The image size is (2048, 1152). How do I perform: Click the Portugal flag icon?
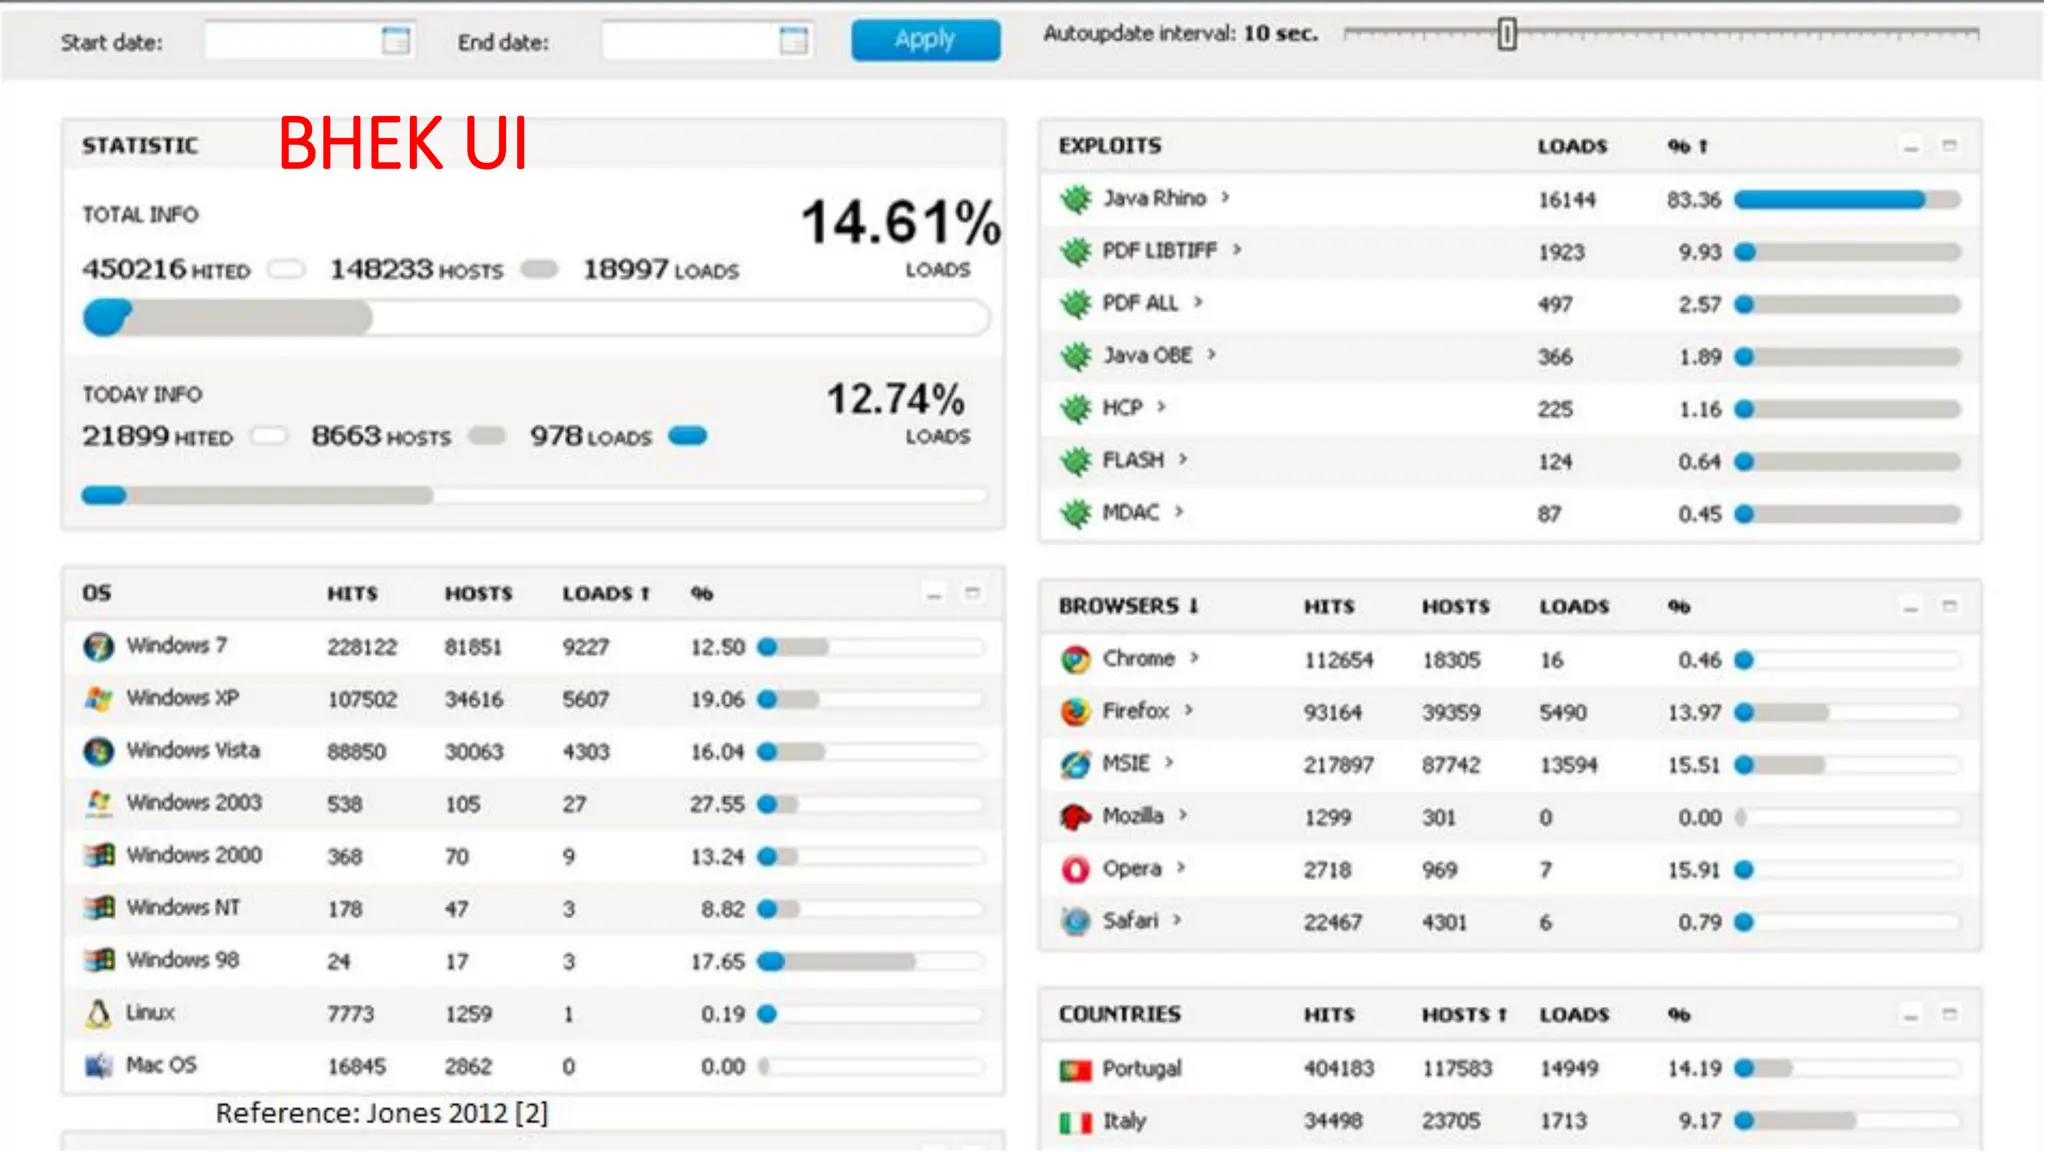pos(1076,1070)
